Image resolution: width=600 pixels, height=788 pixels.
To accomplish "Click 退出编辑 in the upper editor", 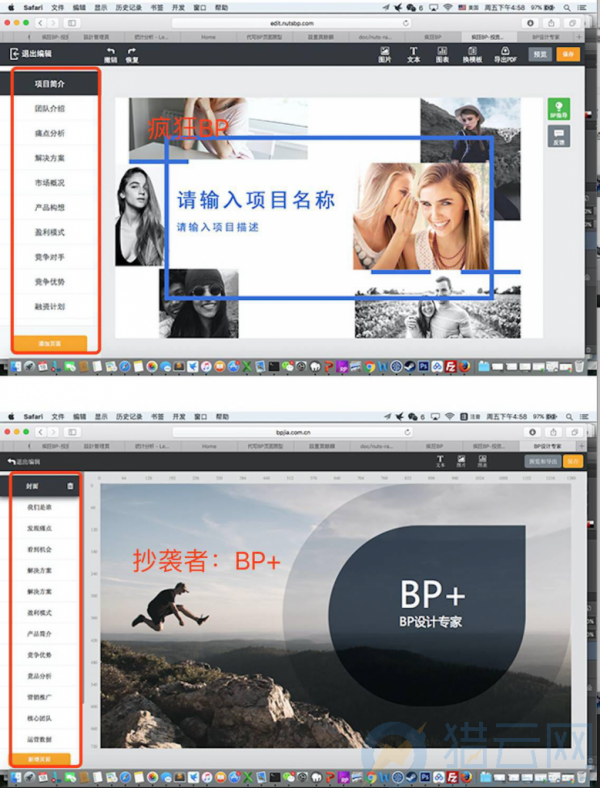I will point(32,54).
